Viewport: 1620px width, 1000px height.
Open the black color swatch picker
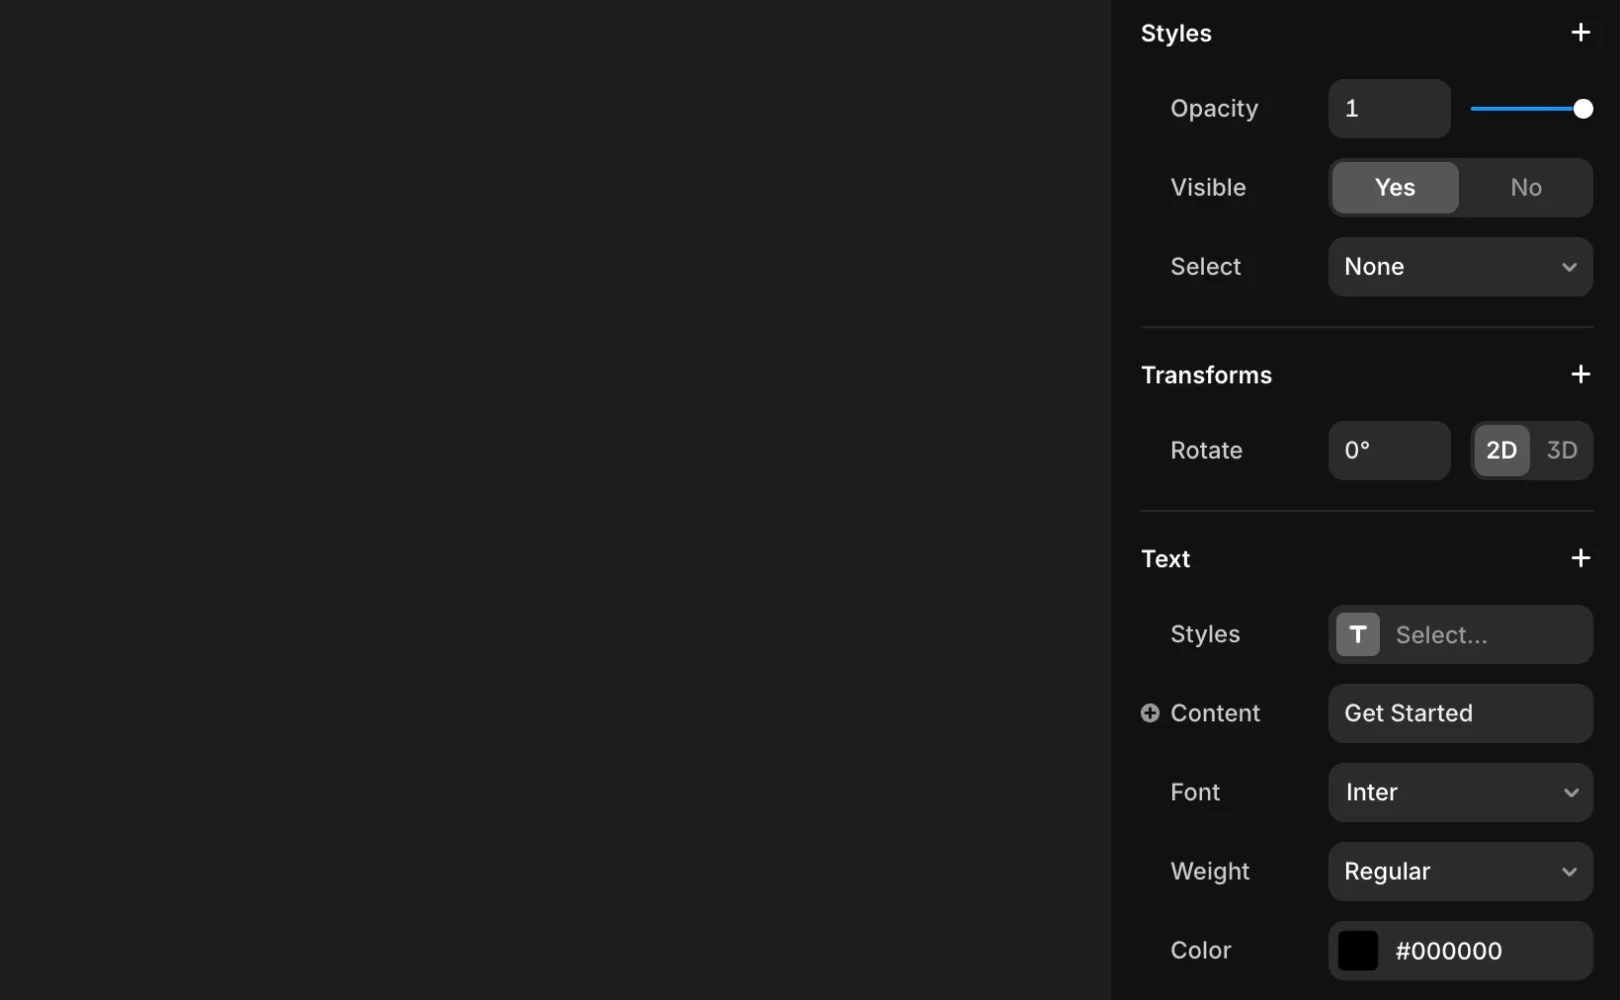(1358, 950)
